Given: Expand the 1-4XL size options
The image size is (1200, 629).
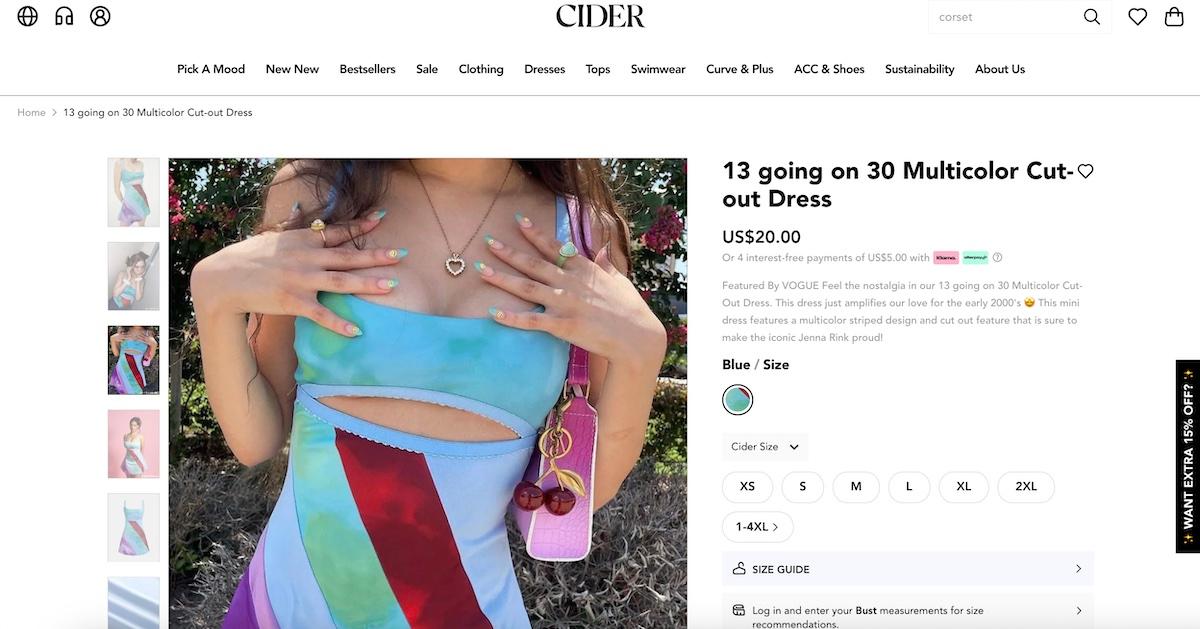Looking at the screenshot, I should click(x=758, y=526).
